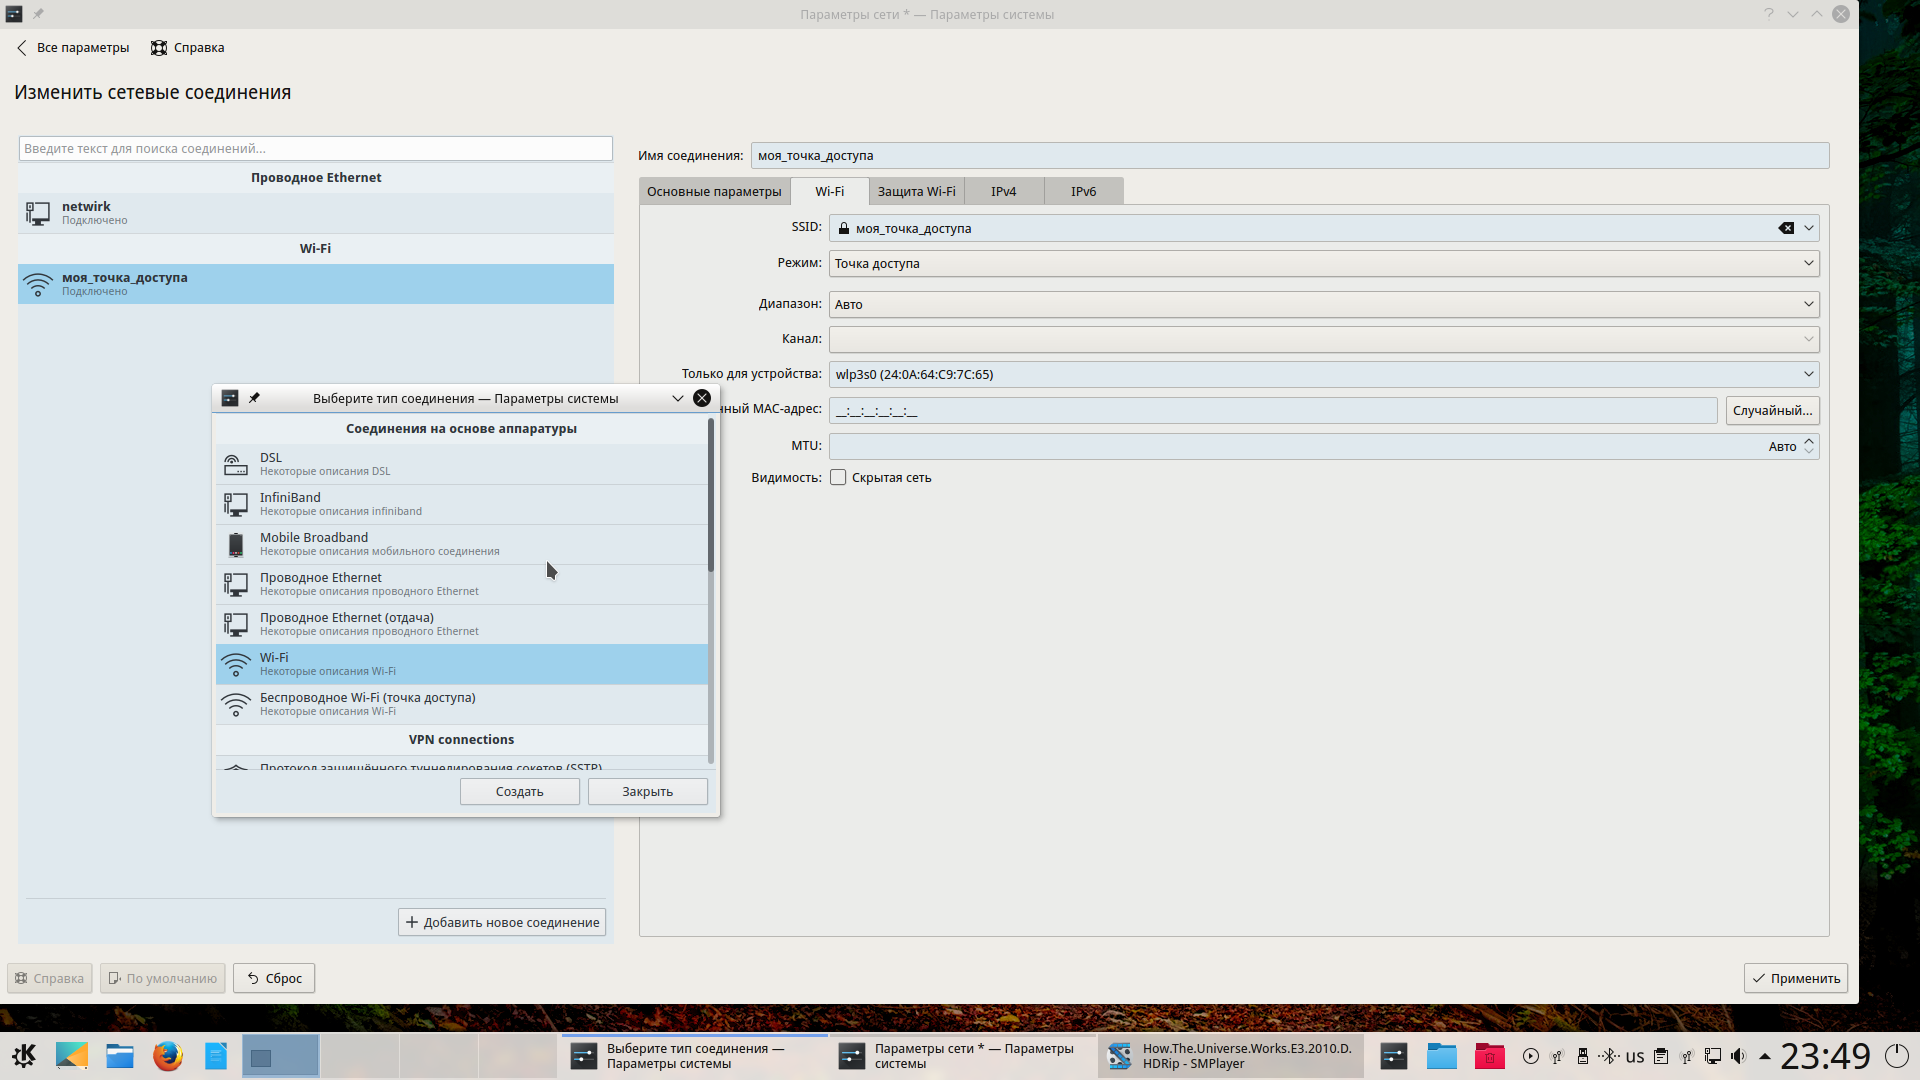Select the Wi-Fi access point connection icon
Image resolution: width=1920 pixels, height=1080 pixels.
[x=235, y=704]
